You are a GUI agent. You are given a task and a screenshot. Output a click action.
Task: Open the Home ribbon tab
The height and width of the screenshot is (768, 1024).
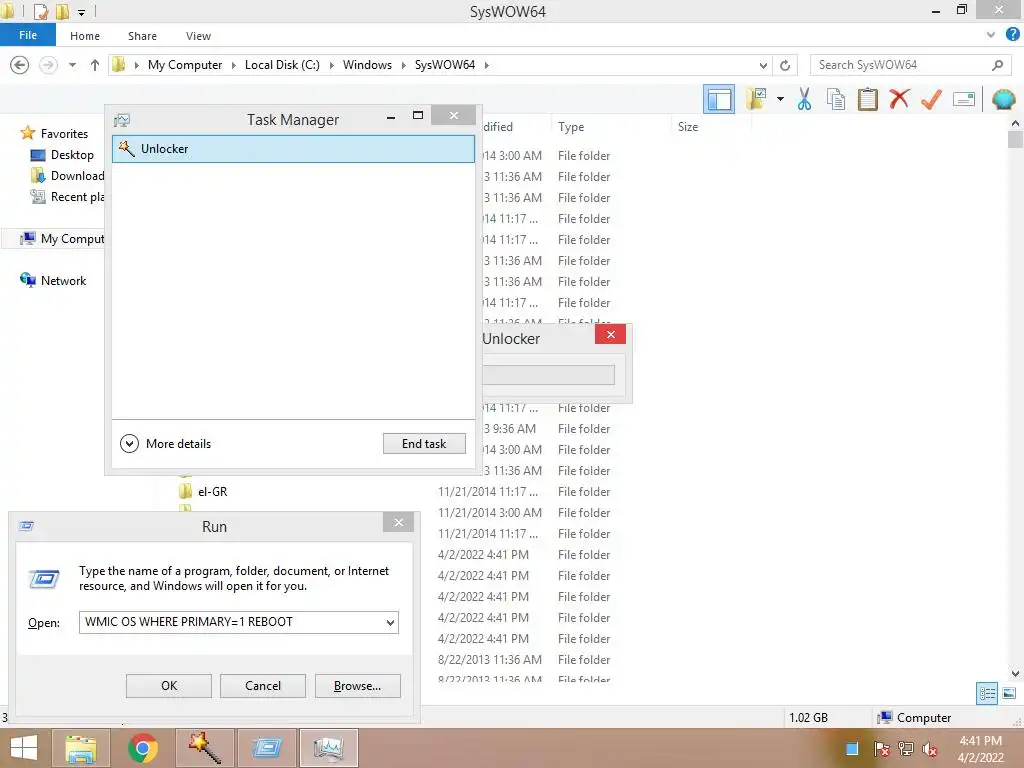[85, 36]
